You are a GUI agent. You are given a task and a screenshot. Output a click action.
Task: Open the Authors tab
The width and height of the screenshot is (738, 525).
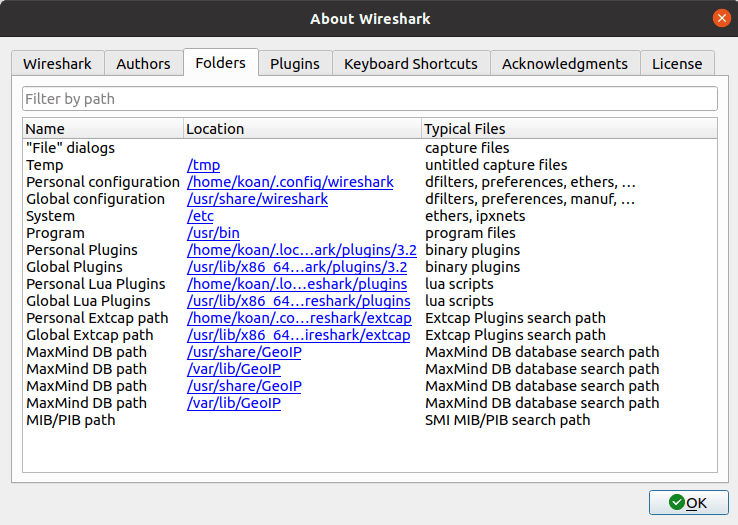[143, 63]
